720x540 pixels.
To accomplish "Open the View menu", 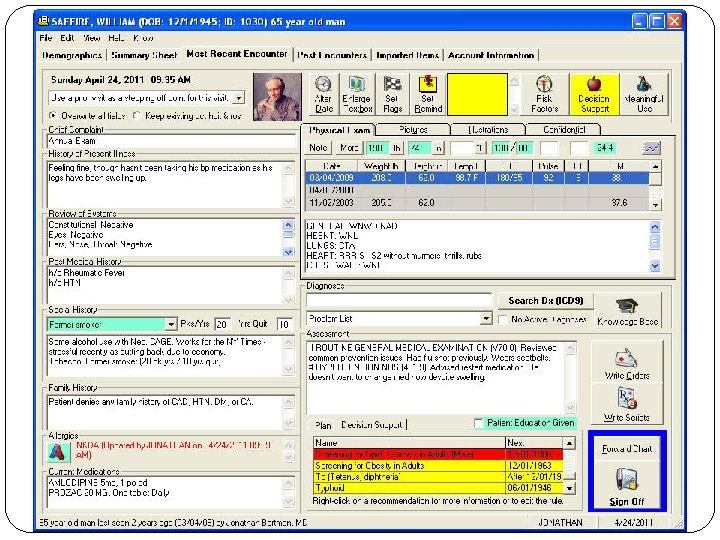I will [x=92, y=38].
